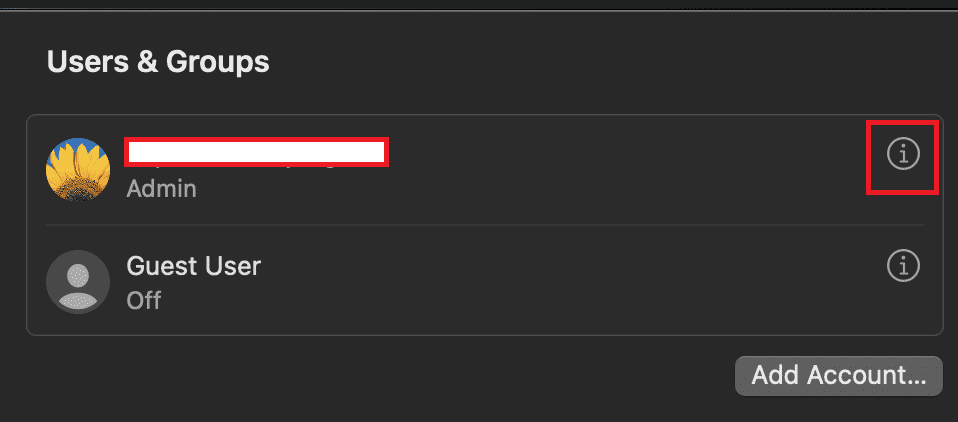Click the Admin role label
The image size is (958, 422).
tap(161, 188)
